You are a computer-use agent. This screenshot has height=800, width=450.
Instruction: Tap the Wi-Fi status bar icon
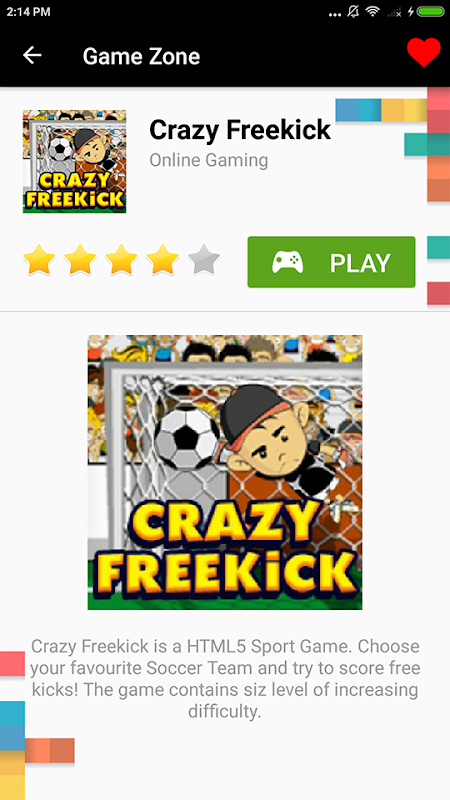pyautogui.click(x=373, y=12)
